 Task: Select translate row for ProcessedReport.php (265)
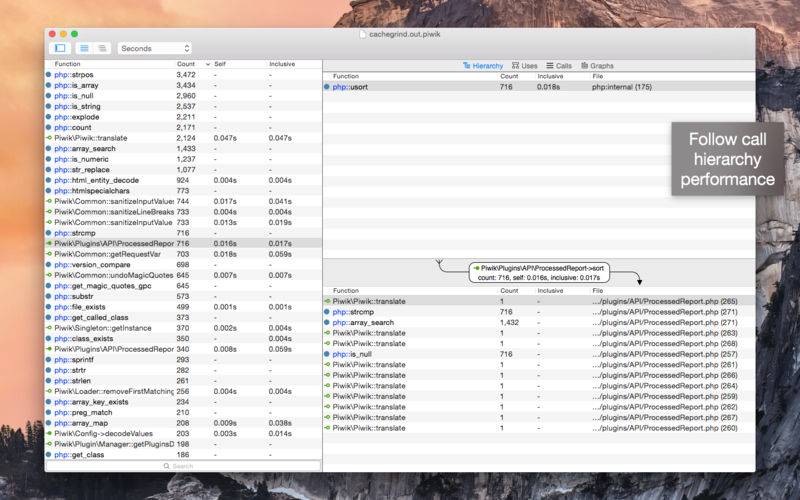(x=539, y=301)
